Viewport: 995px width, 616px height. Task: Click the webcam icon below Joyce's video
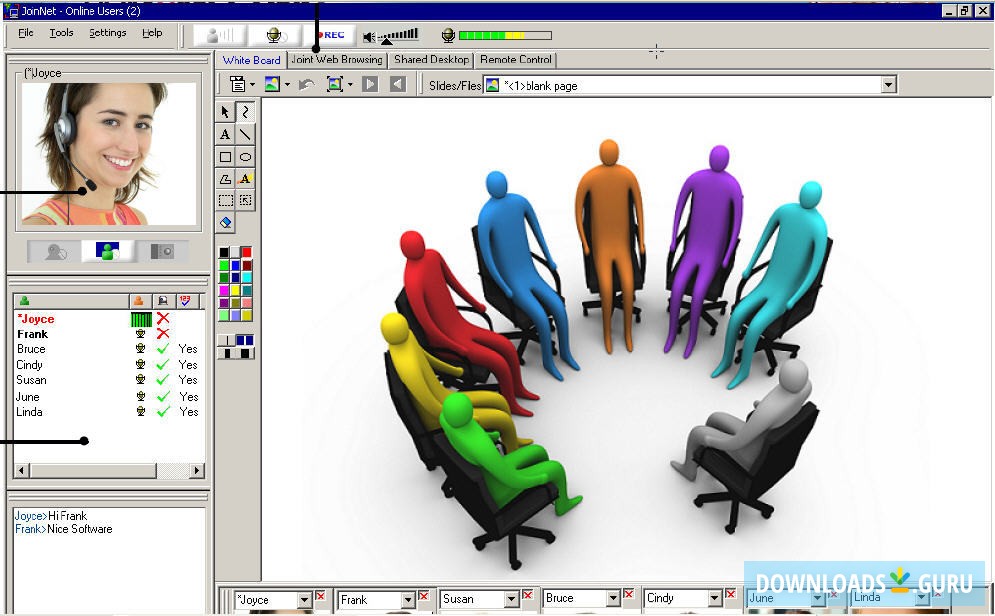pyautogui.click(x=55, y=252)
